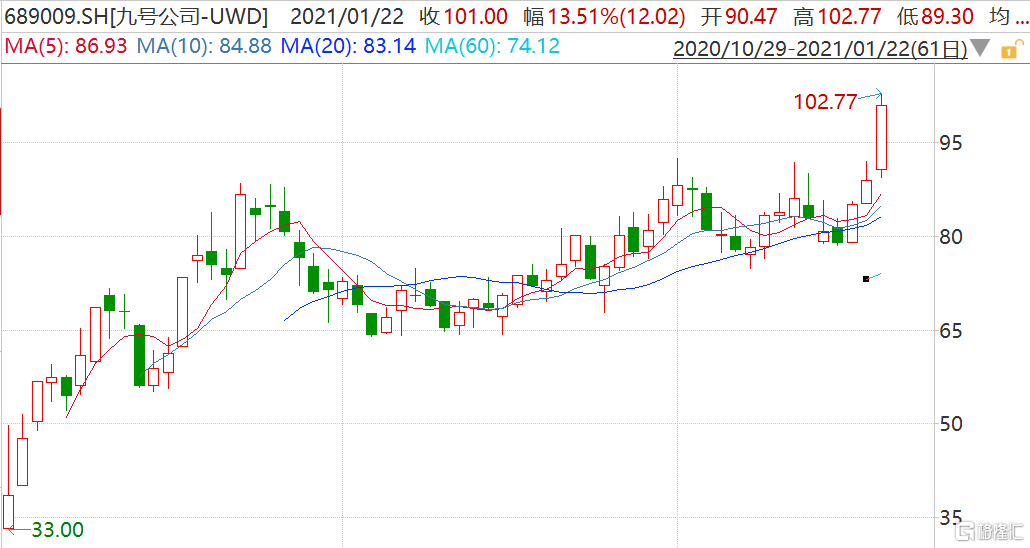Click the date 2021/01/22 in header
The image size is (1030, 548).
coord(347,16)
